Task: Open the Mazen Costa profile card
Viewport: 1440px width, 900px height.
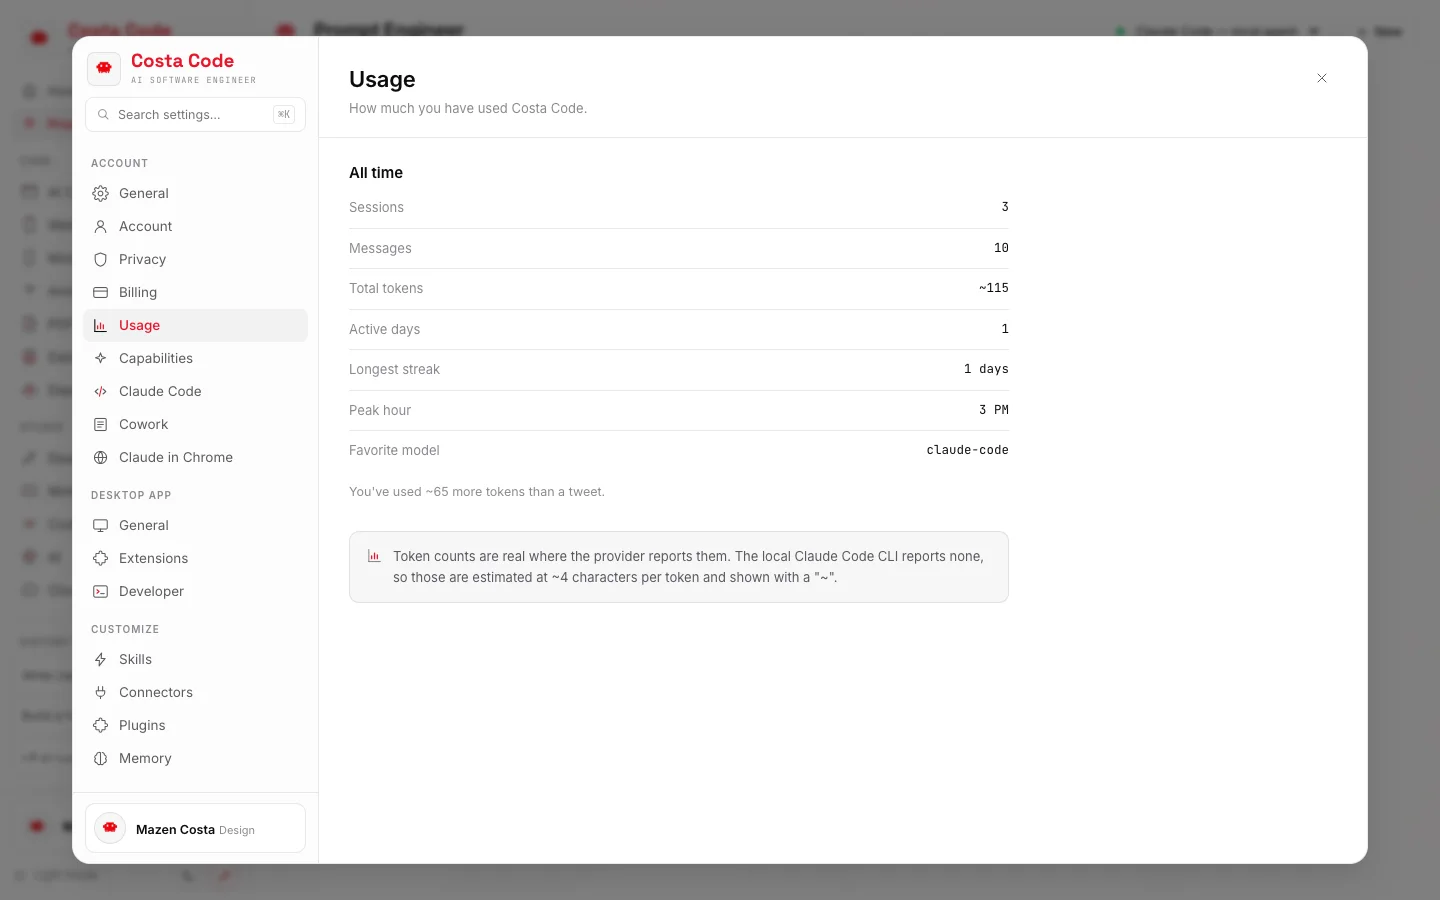Action: (x=195, y=828)
